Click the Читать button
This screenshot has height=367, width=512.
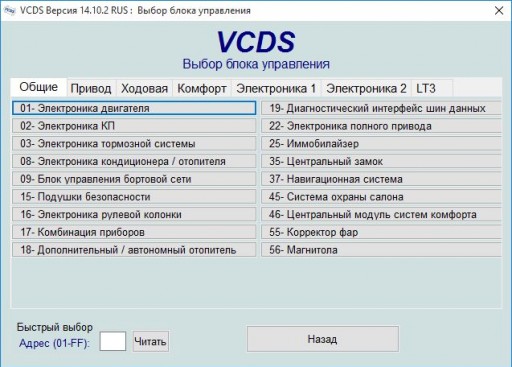[151, 341]
